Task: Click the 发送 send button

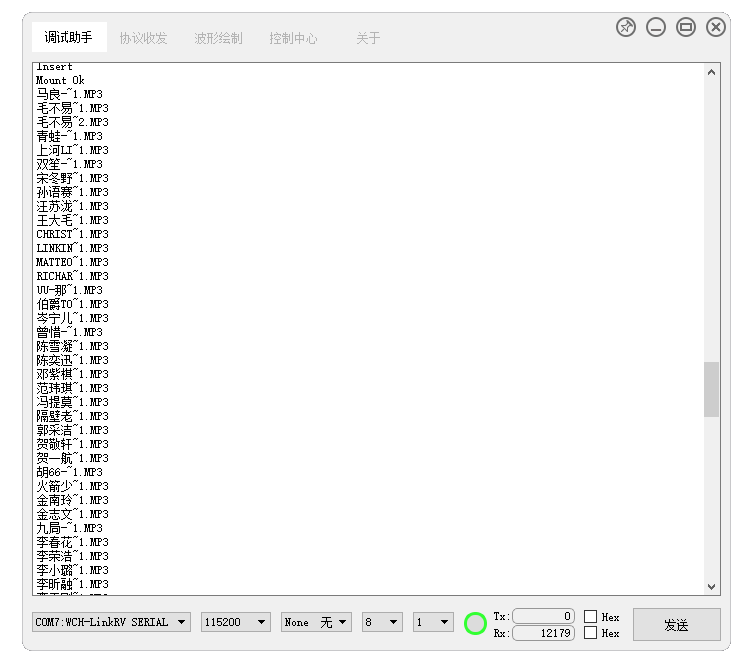Action: point(676,625)
